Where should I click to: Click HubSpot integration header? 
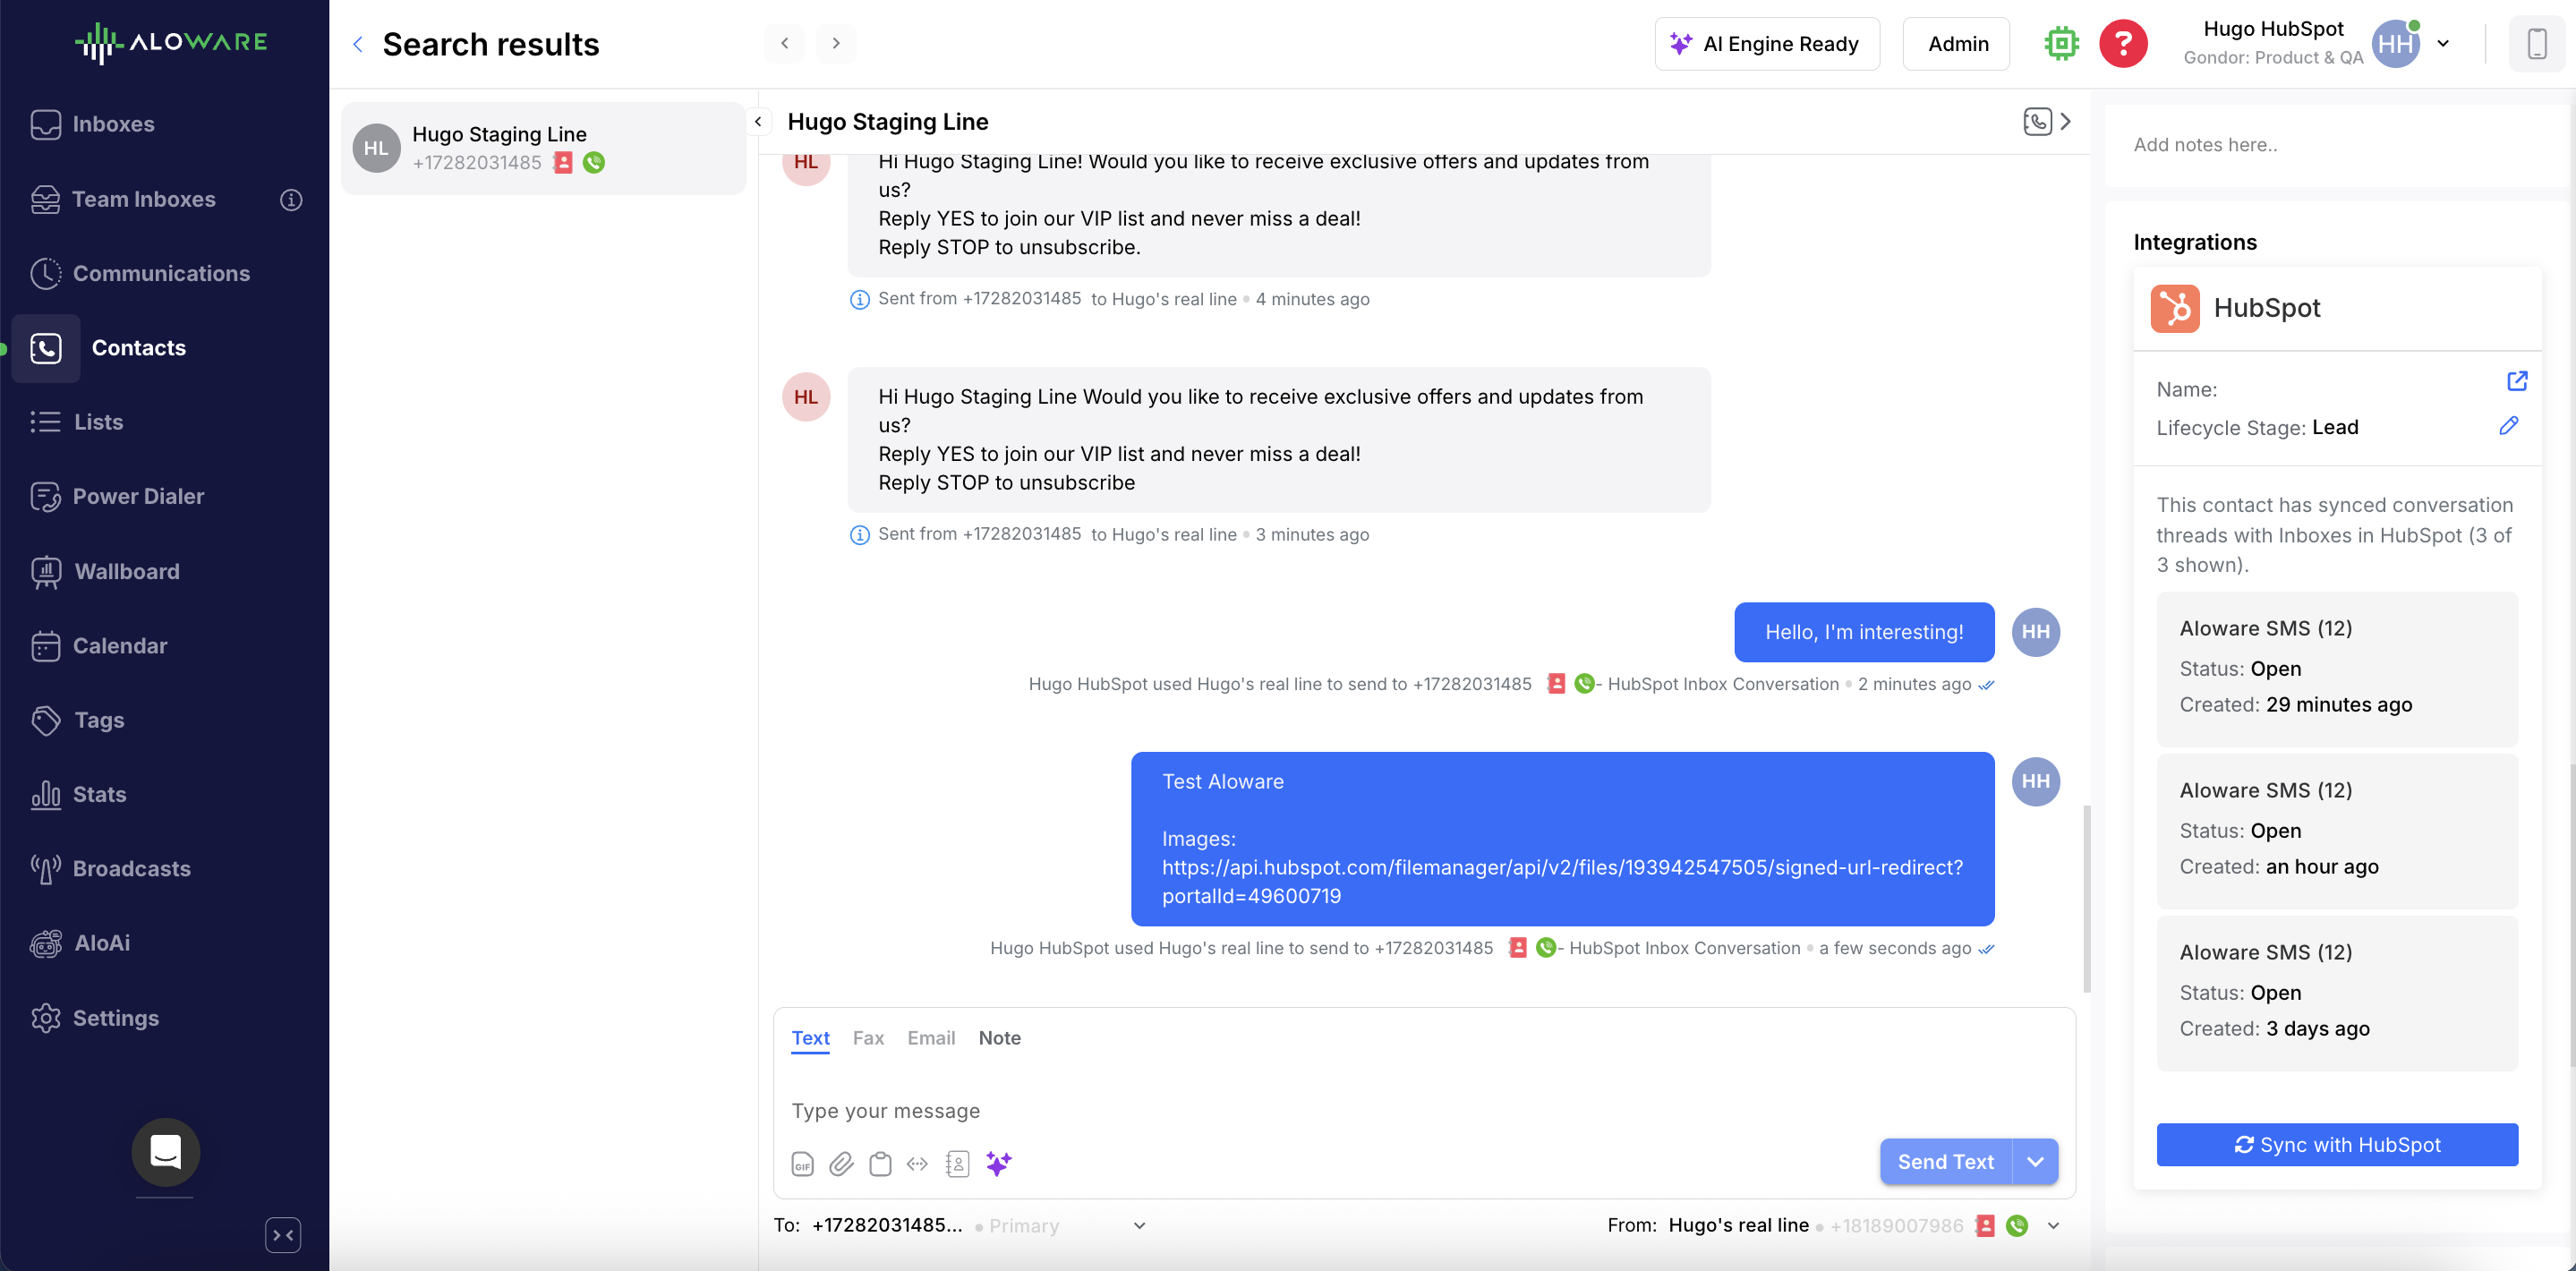tap(2337, 308)
